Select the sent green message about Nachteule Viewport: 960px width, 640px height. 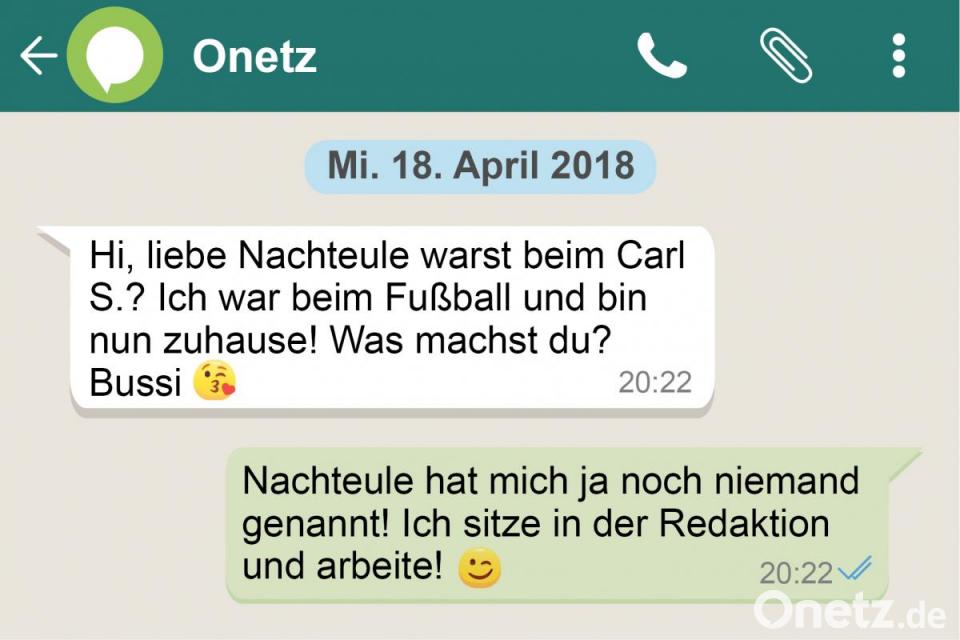[x=557, y=525]
